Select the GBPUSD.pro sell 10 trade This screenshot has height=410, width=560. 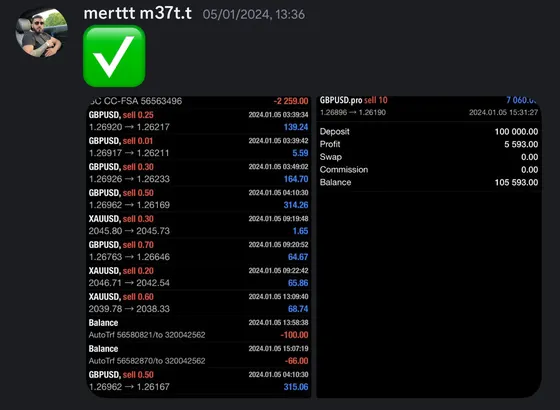pyautogui.click(x=429, y=106)
